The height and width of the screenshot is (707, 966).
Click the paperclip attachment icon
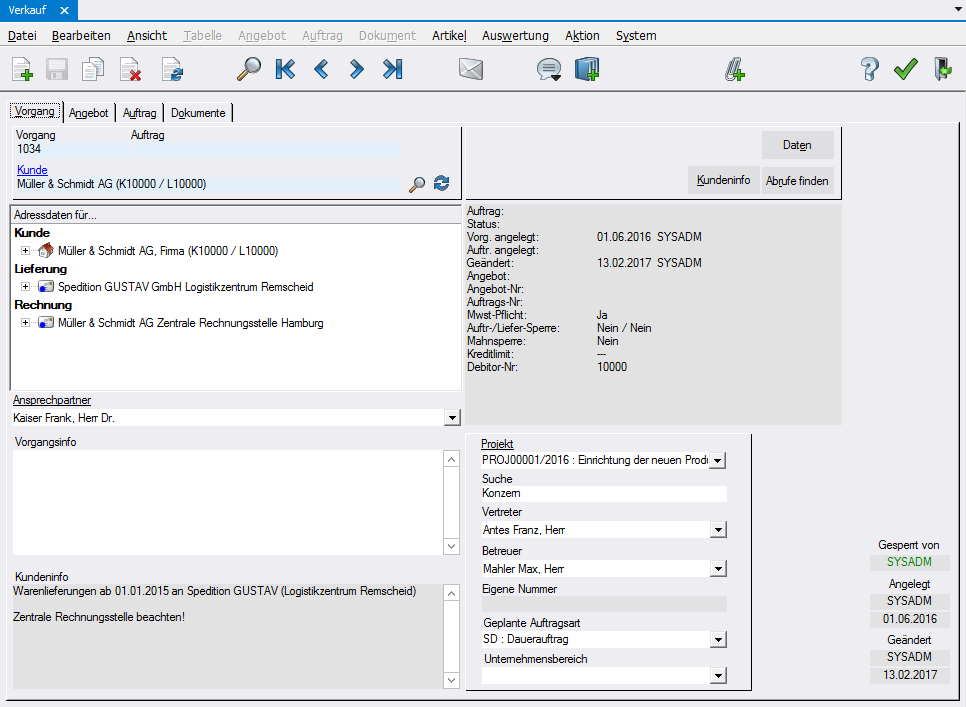pyautogui.click(x=735, y=69)
